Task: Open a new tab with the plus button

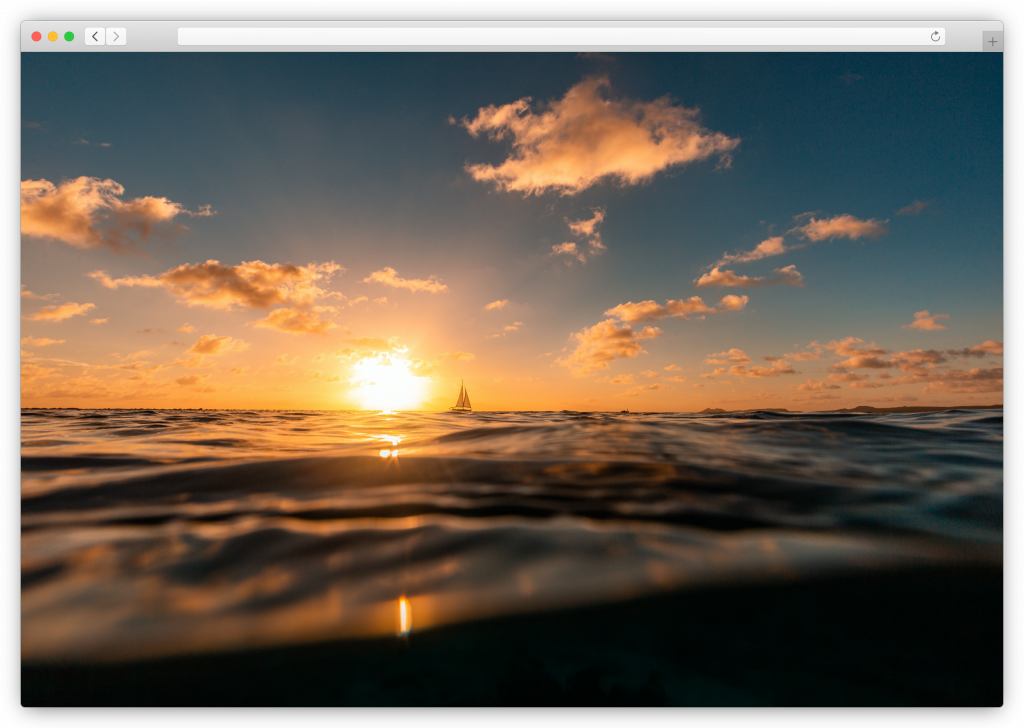Action: point(993,41)
